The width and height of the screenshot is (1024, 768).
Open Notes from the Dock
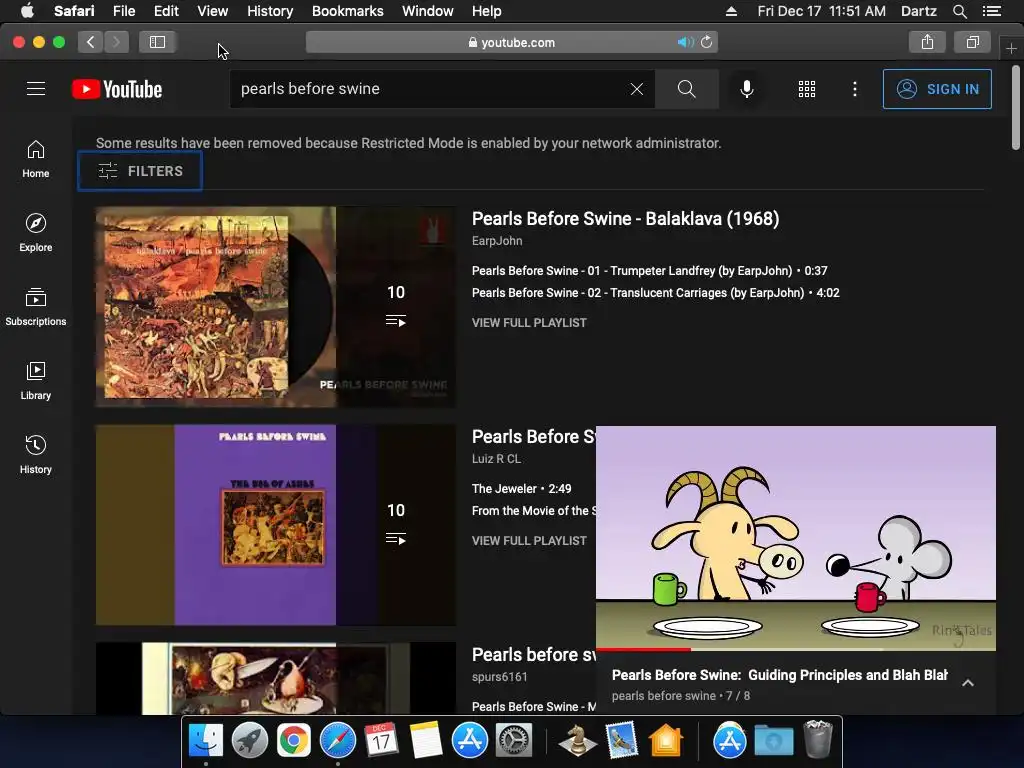click(x=426, y=741)
